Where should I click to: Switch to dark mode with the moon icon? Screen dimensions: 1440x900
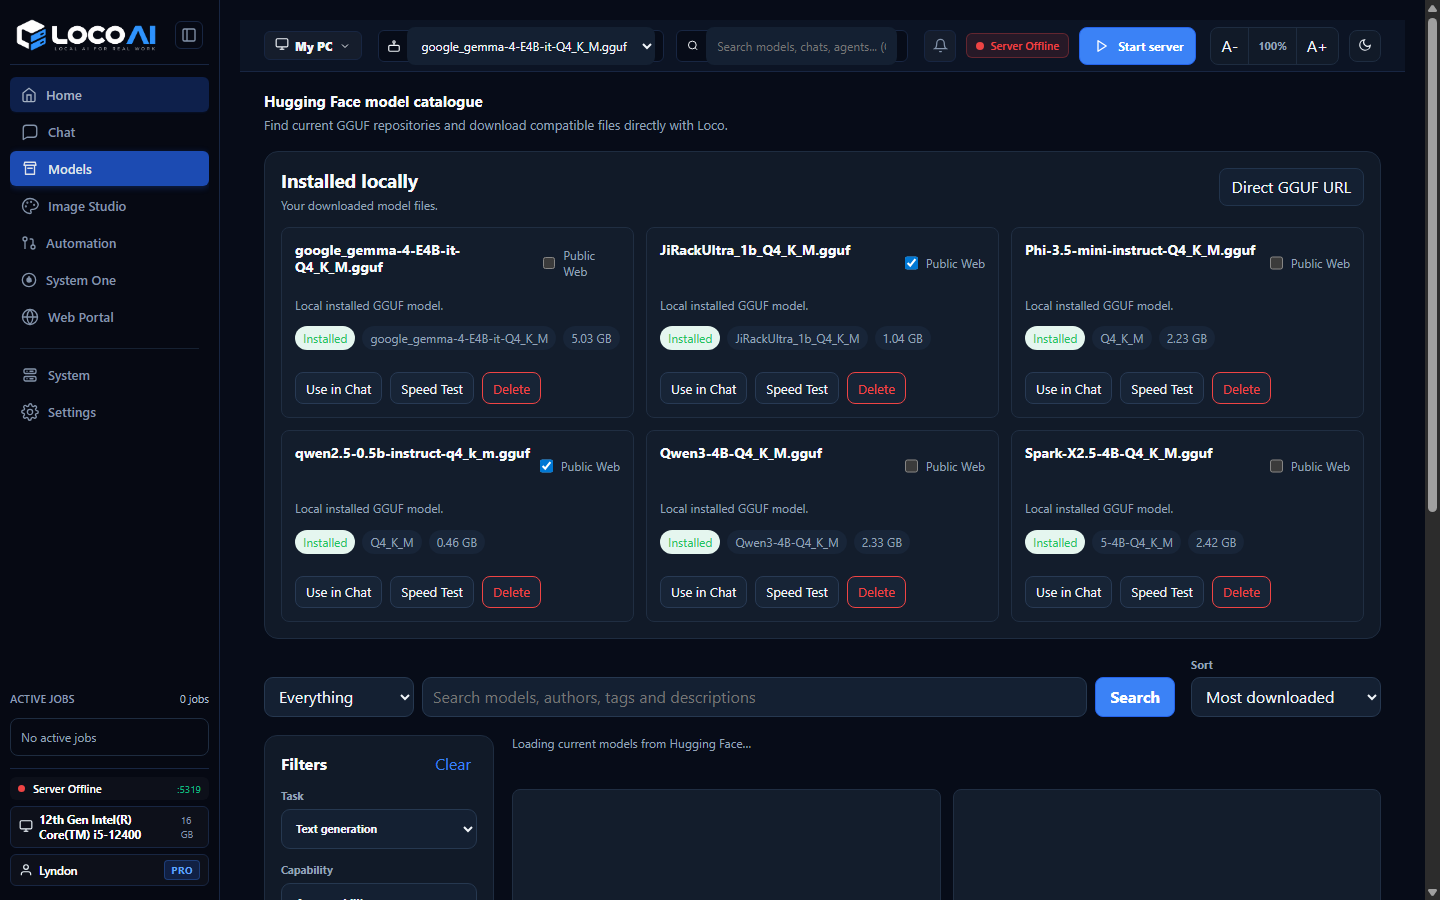click(1365, 46)
